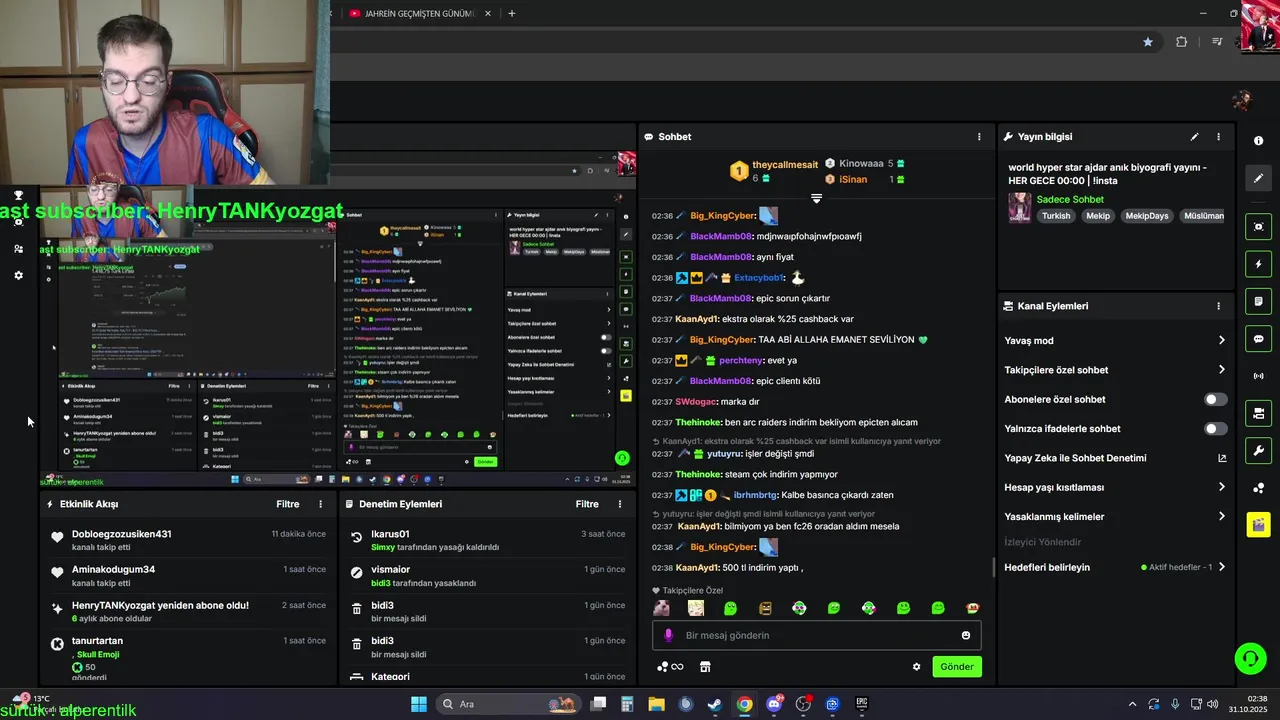The height and width of the screenshot is (720, 1280).
Task: Open Sadece Sohbet category link
Action: [x=1070, y=200]
